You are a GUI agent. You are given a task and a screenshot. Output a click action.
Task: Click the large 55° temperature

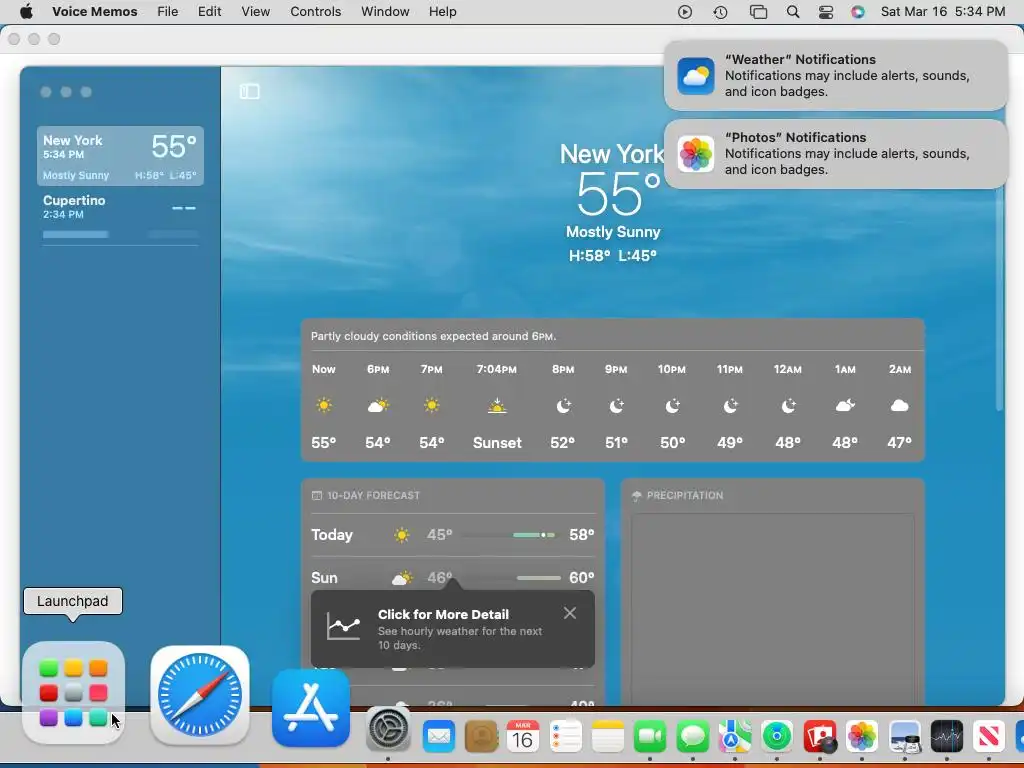point(618,195)
